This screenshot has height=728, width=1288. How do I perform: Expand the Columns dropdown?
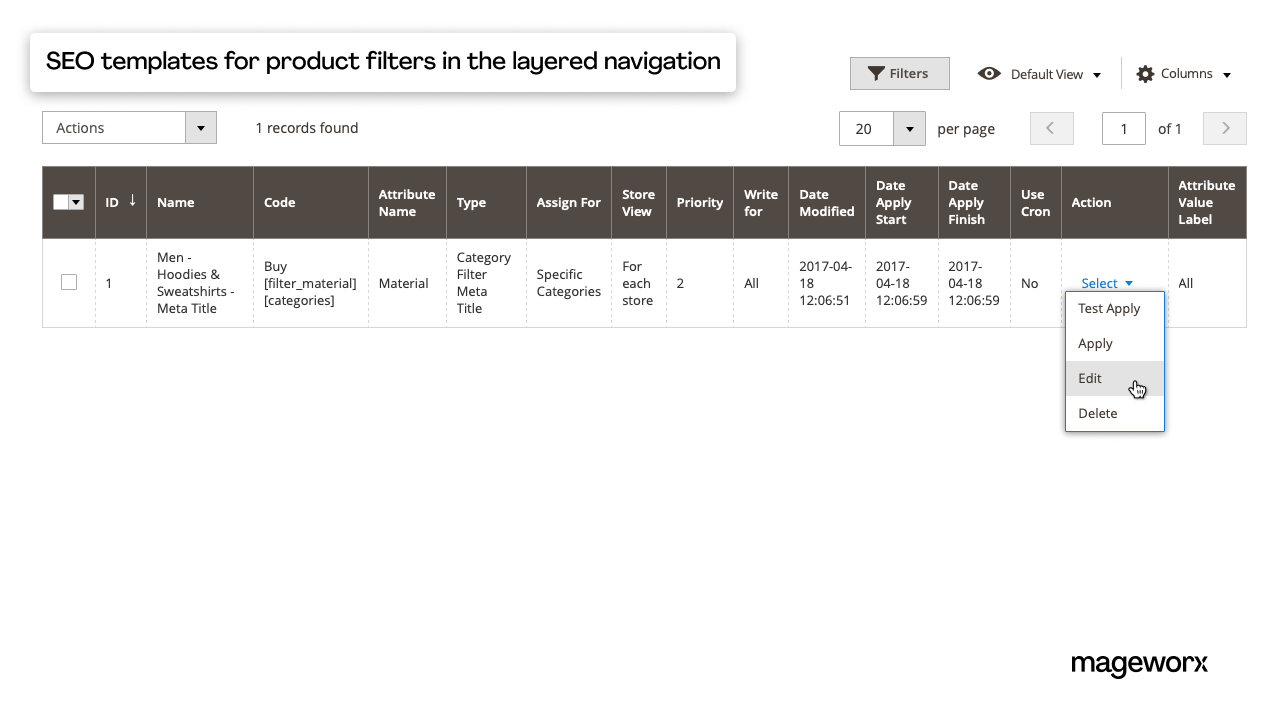[x=1224, y=73]
